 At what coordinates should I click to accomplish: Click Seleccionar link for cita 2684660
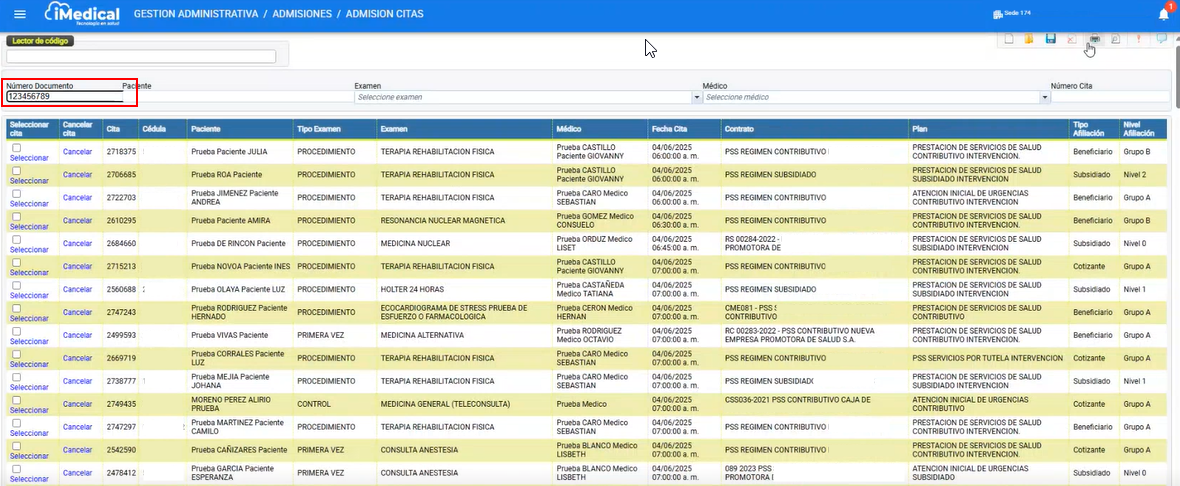click(29, 250)
